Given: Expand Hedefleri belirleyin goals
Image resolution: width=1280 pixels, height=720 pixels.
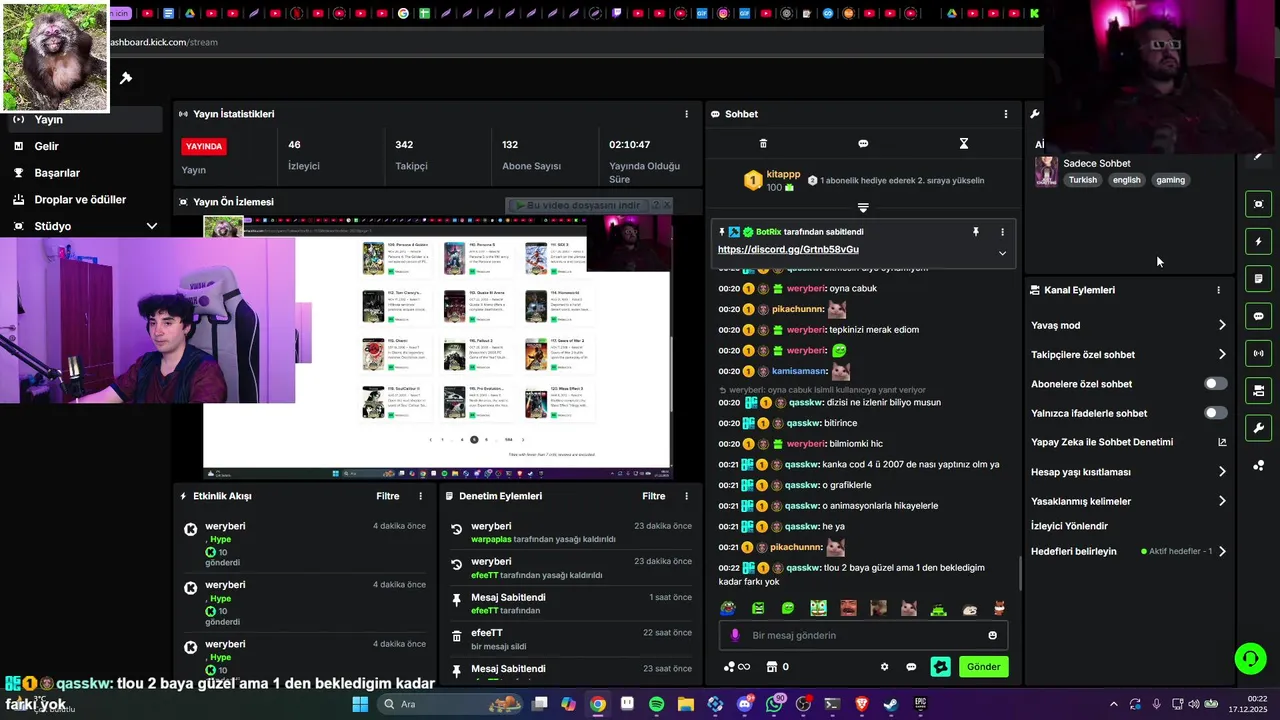Looking at the screenshot, I should click(x=1222, y=551).
